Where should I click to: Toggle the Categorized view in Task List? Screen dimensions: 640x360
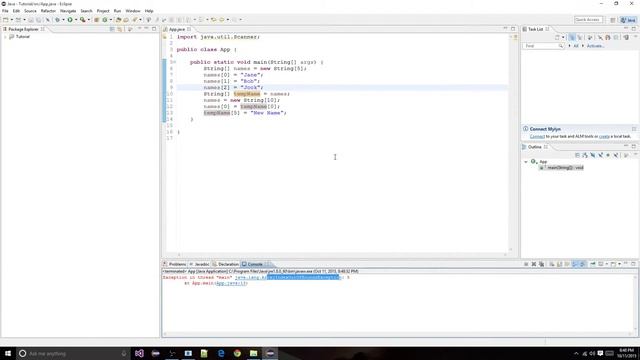[572, 38]
